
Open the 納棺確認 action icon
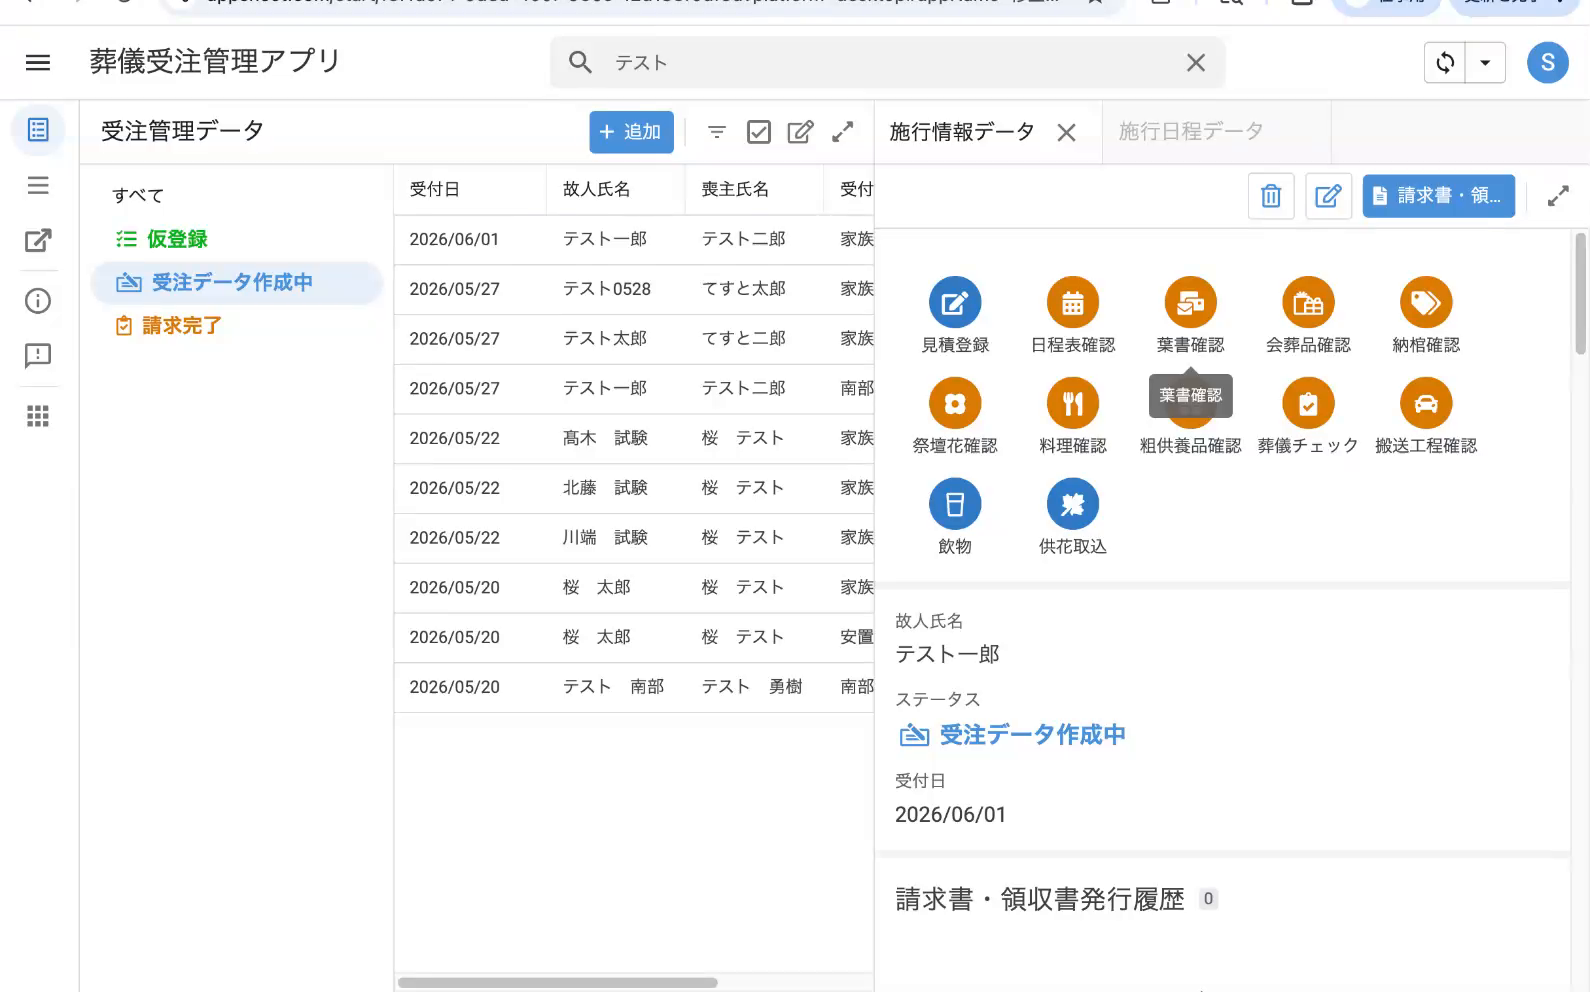[1426, 303]
